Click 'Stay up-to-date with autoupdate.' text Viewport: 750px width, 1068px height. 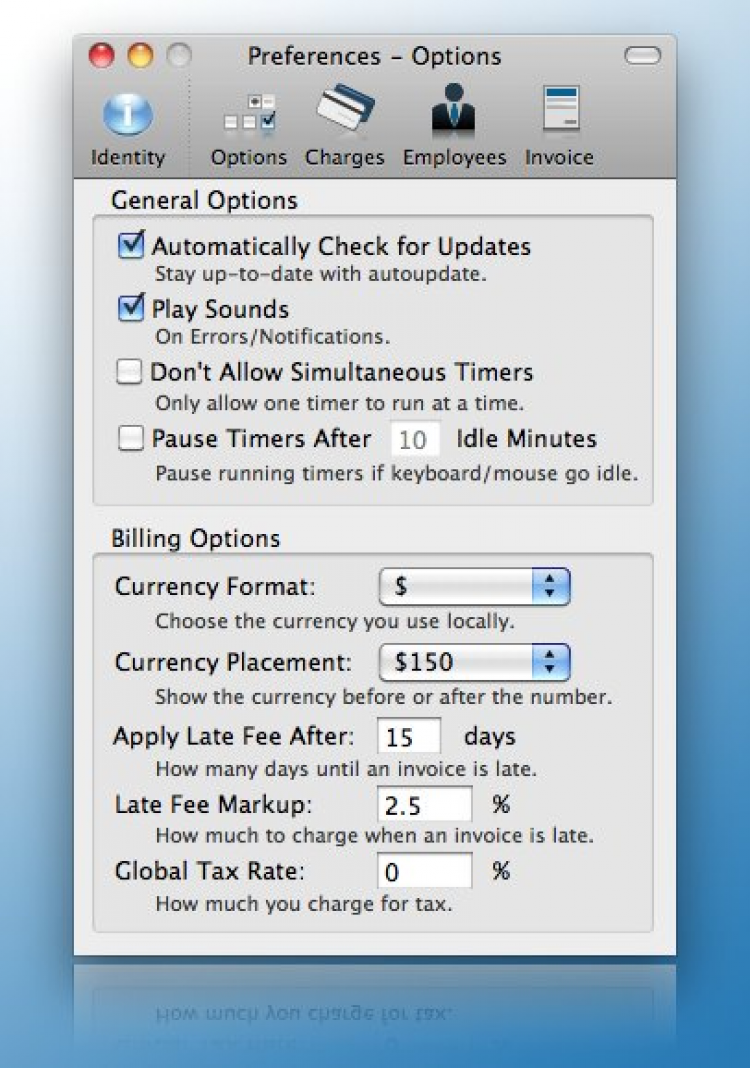tap(321, 274)
